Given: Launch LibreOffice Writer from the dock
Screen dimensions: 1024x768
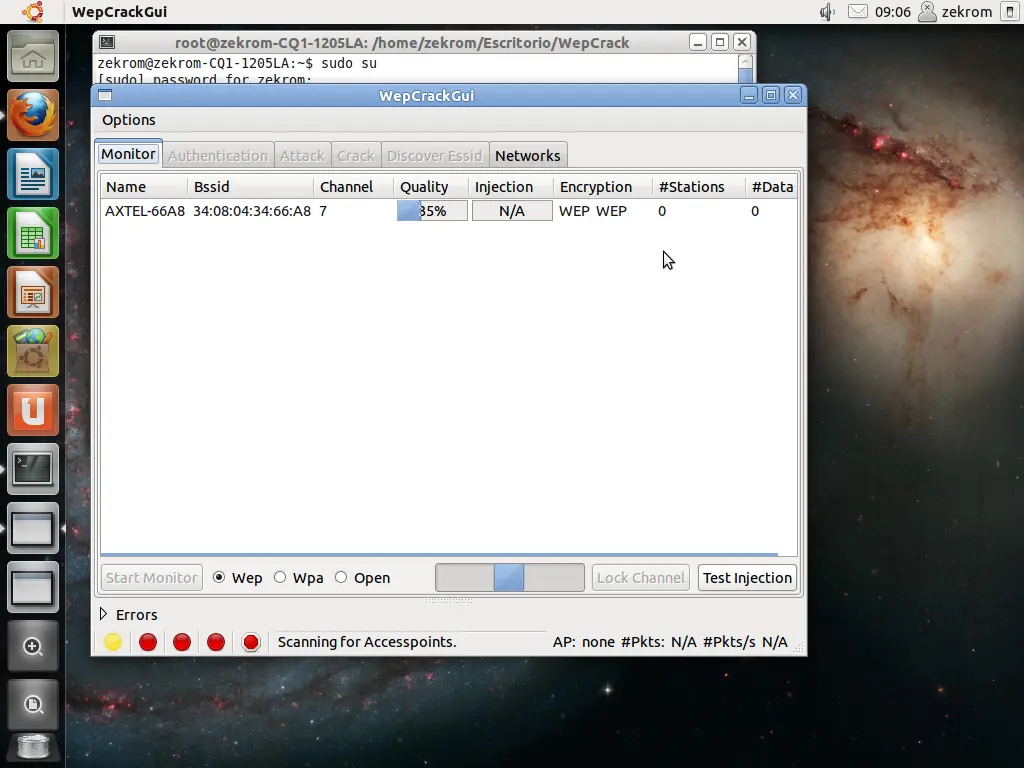Looking at the screenshot, I should tap(33, 174).
